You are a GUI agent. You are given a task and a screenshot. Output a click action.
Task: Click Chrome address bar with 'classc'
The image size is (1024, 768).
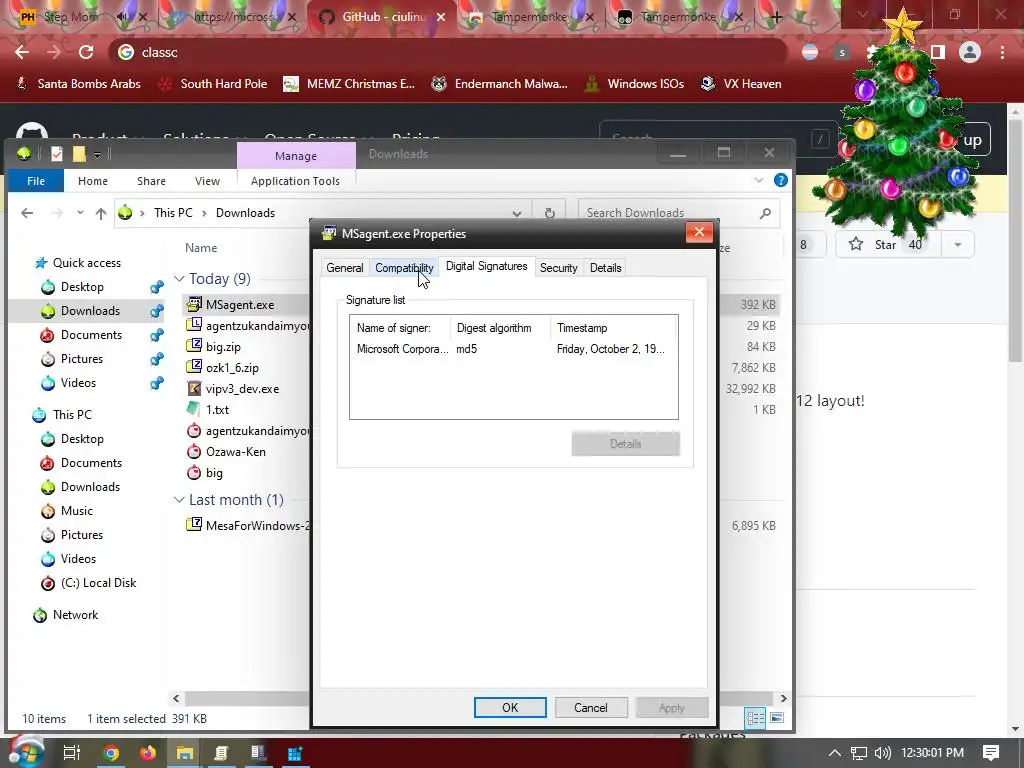pos(447,52)
